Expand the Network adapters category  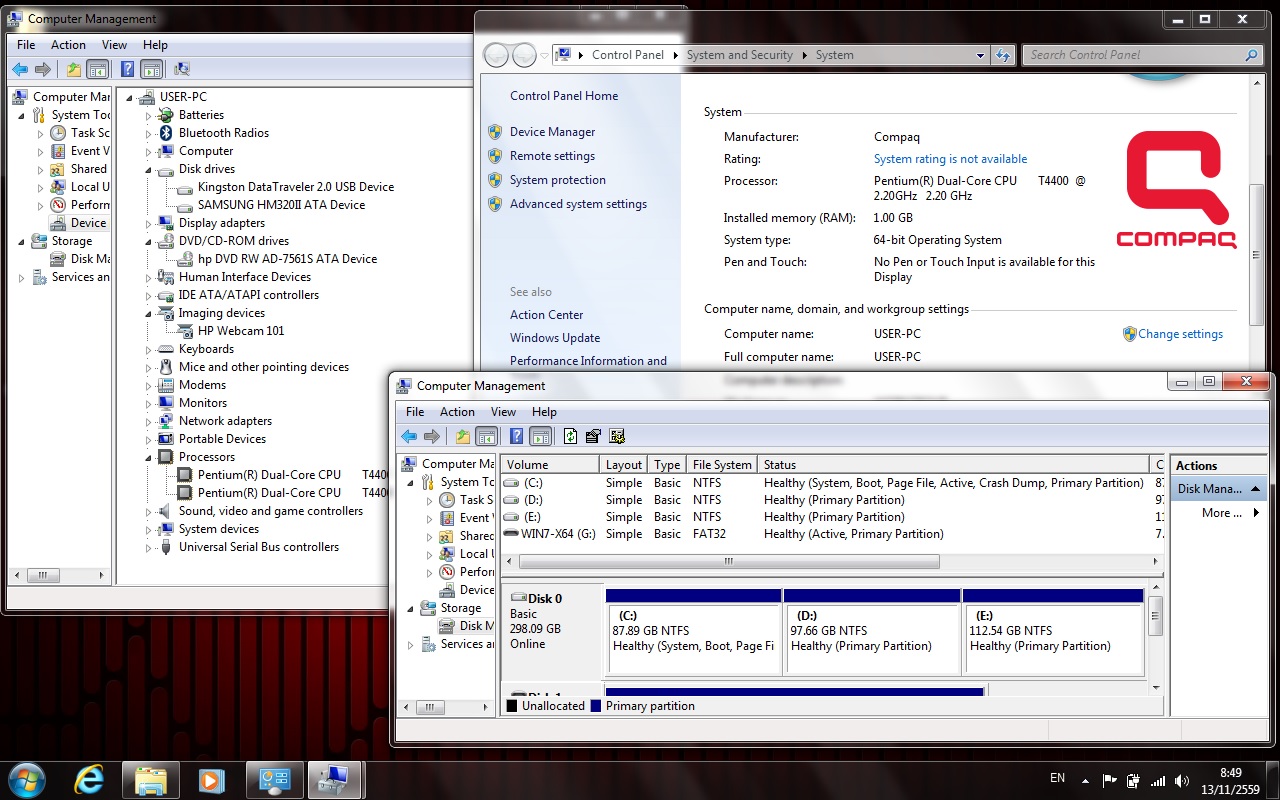(x=149, y=422)
